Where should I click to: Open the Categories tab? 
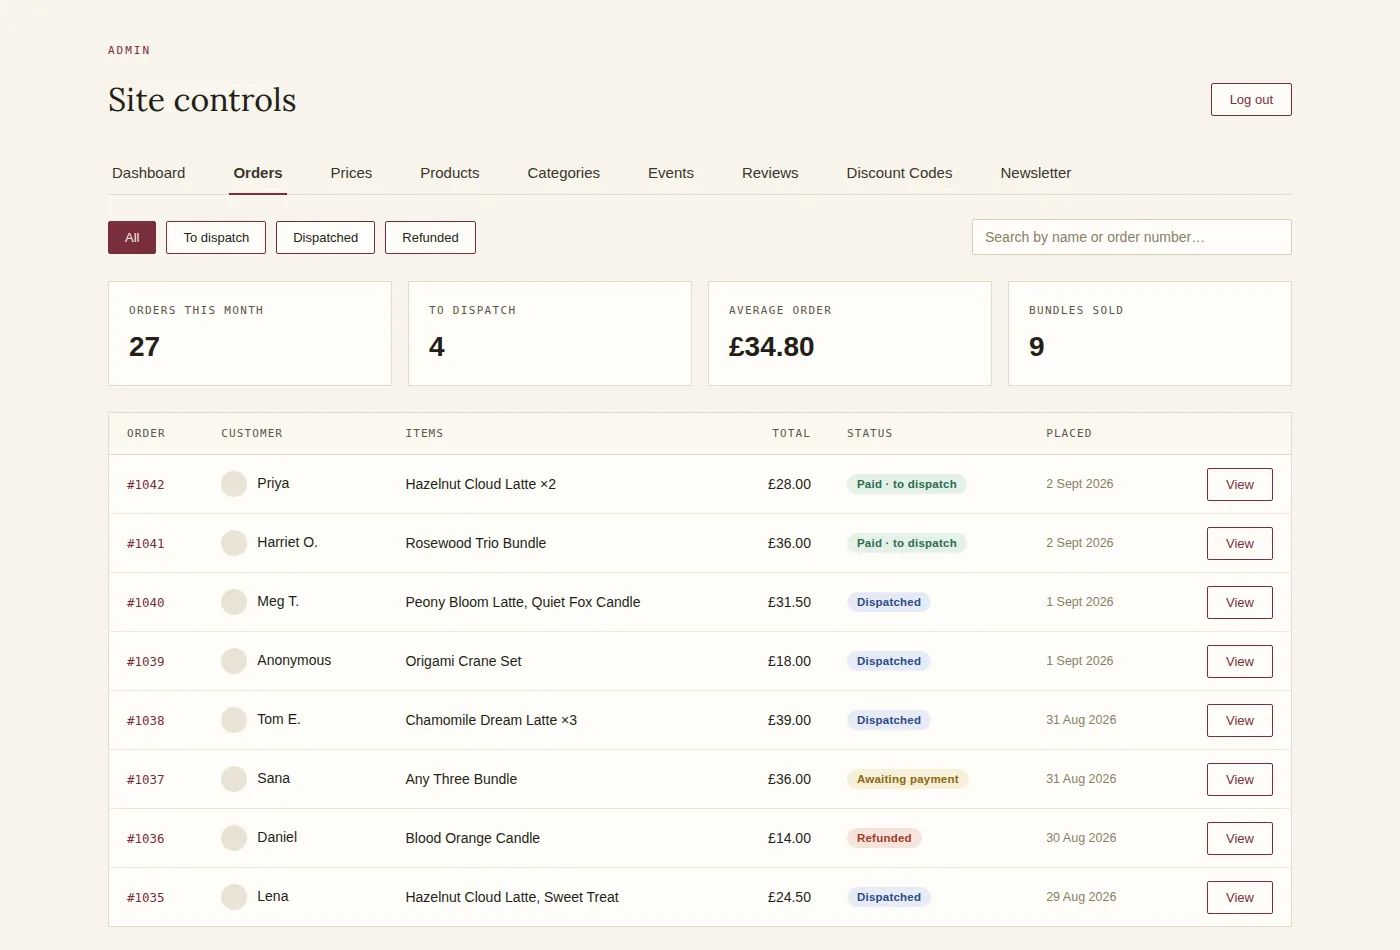[x=564, y=173]
